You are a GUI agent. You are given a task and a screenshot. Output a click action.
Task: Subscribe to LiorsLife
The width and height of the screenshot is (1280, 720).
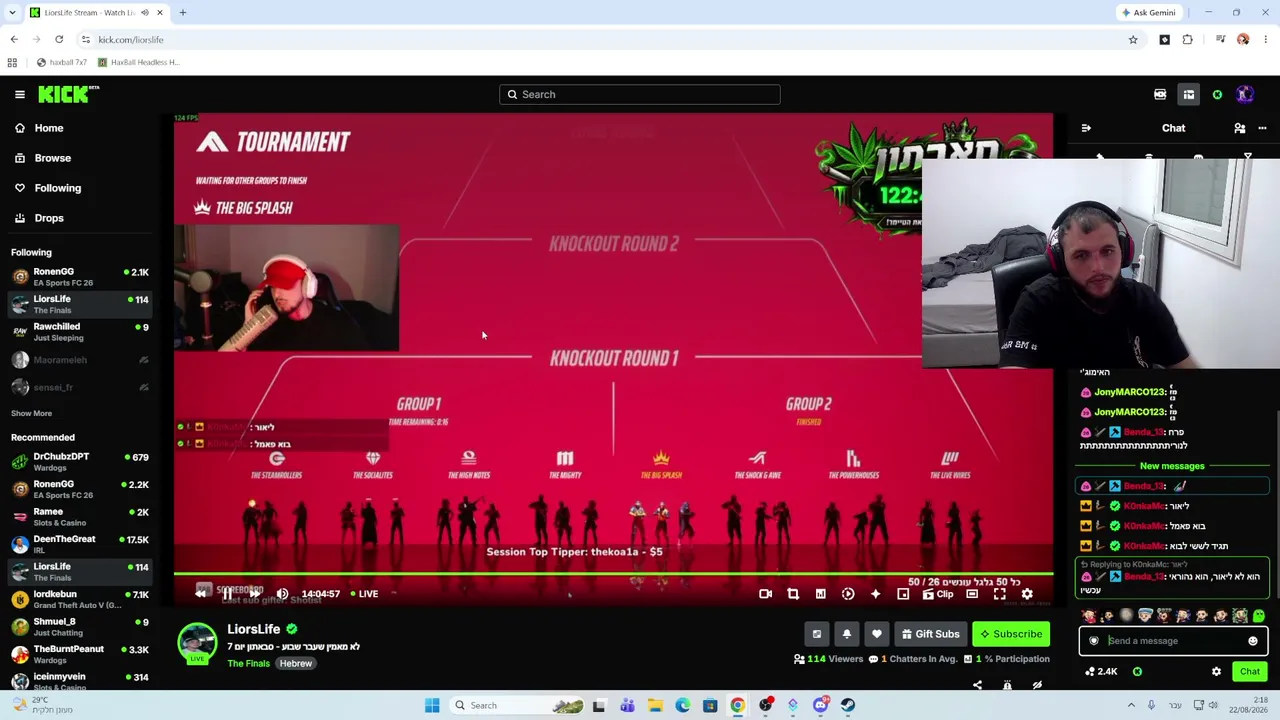click(1011, 634)
